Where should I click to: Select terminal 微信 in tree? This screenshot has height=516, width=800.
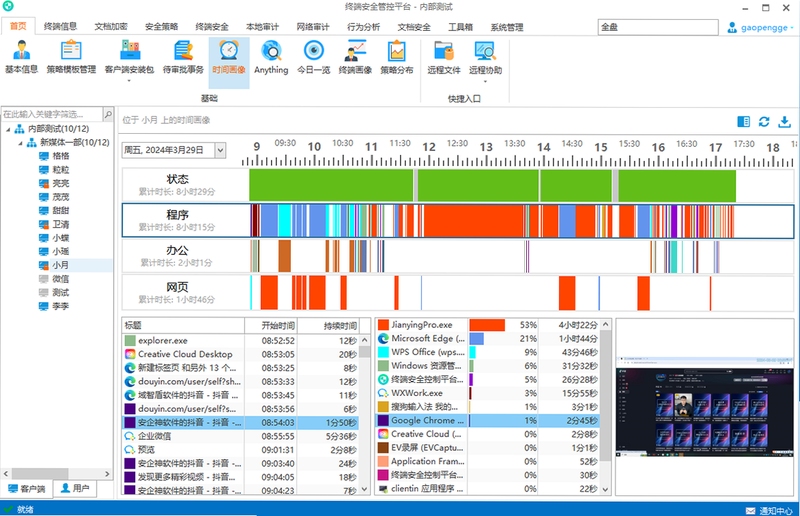coord(60,279)
